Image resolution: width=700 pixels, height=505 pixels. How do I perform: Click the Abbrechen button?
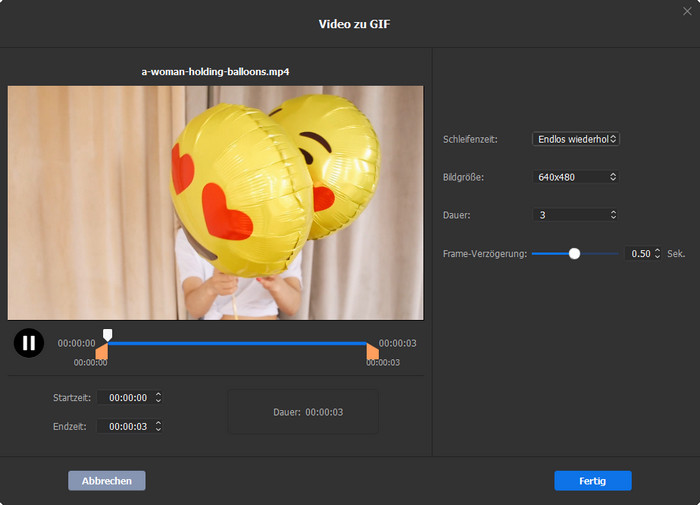107,481
